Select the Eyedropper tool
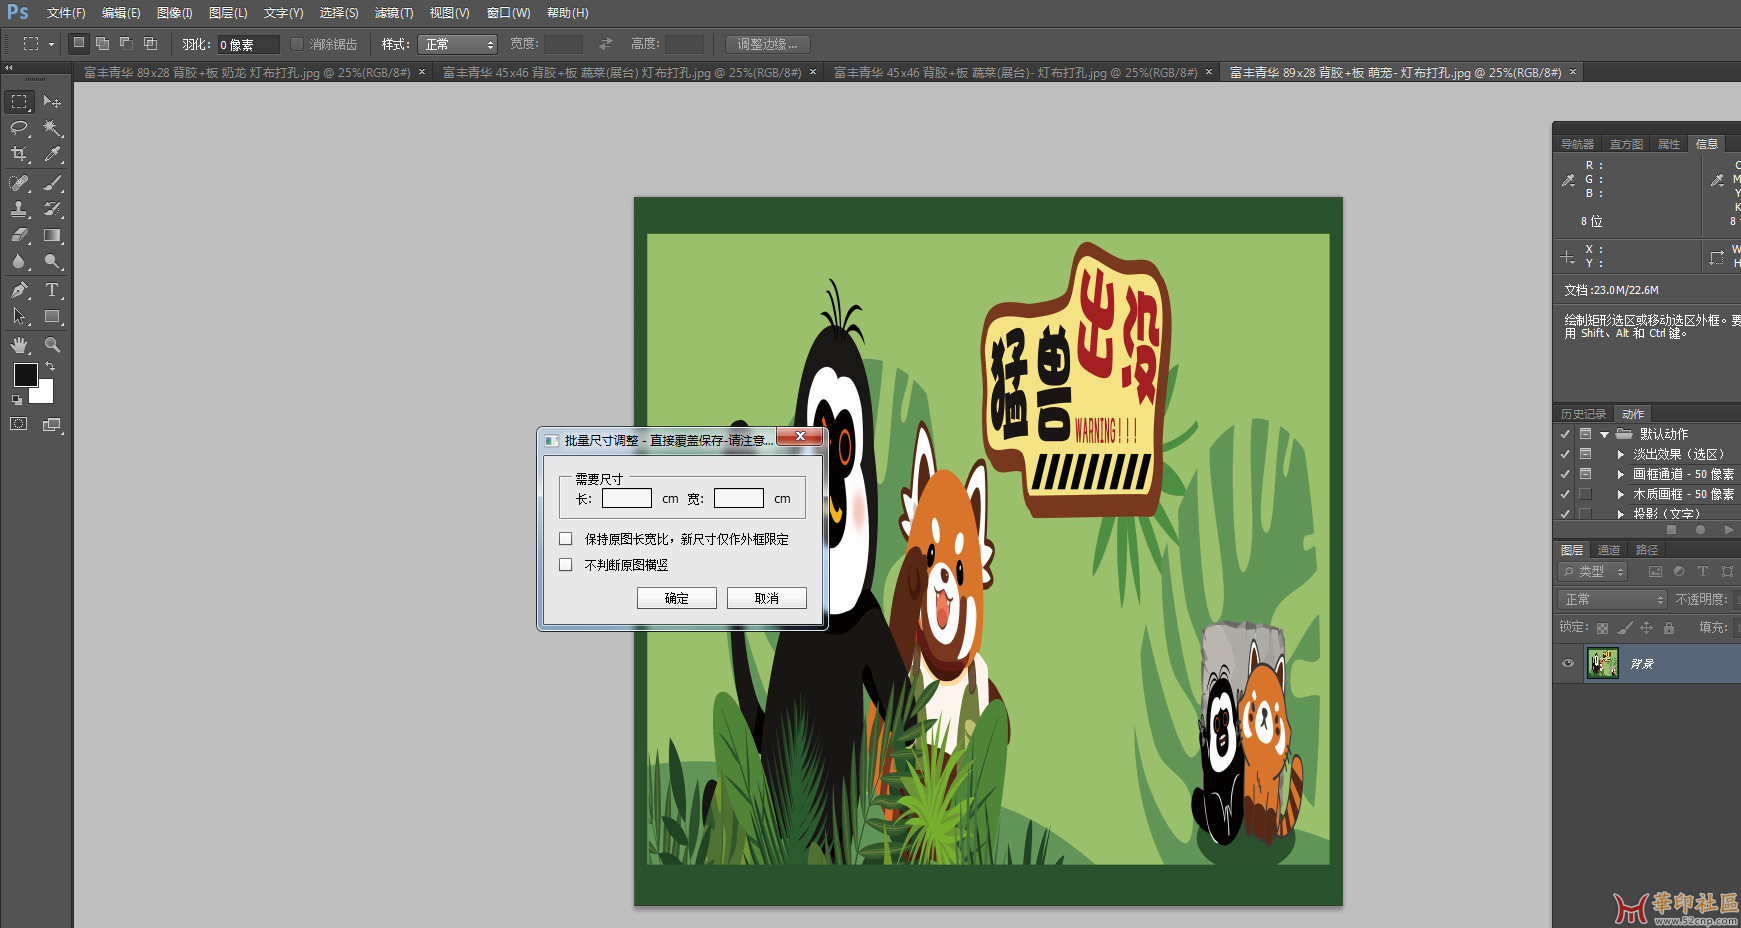Image resolution: width=1741 pixels, height=928 pixels. pos(53,154)
